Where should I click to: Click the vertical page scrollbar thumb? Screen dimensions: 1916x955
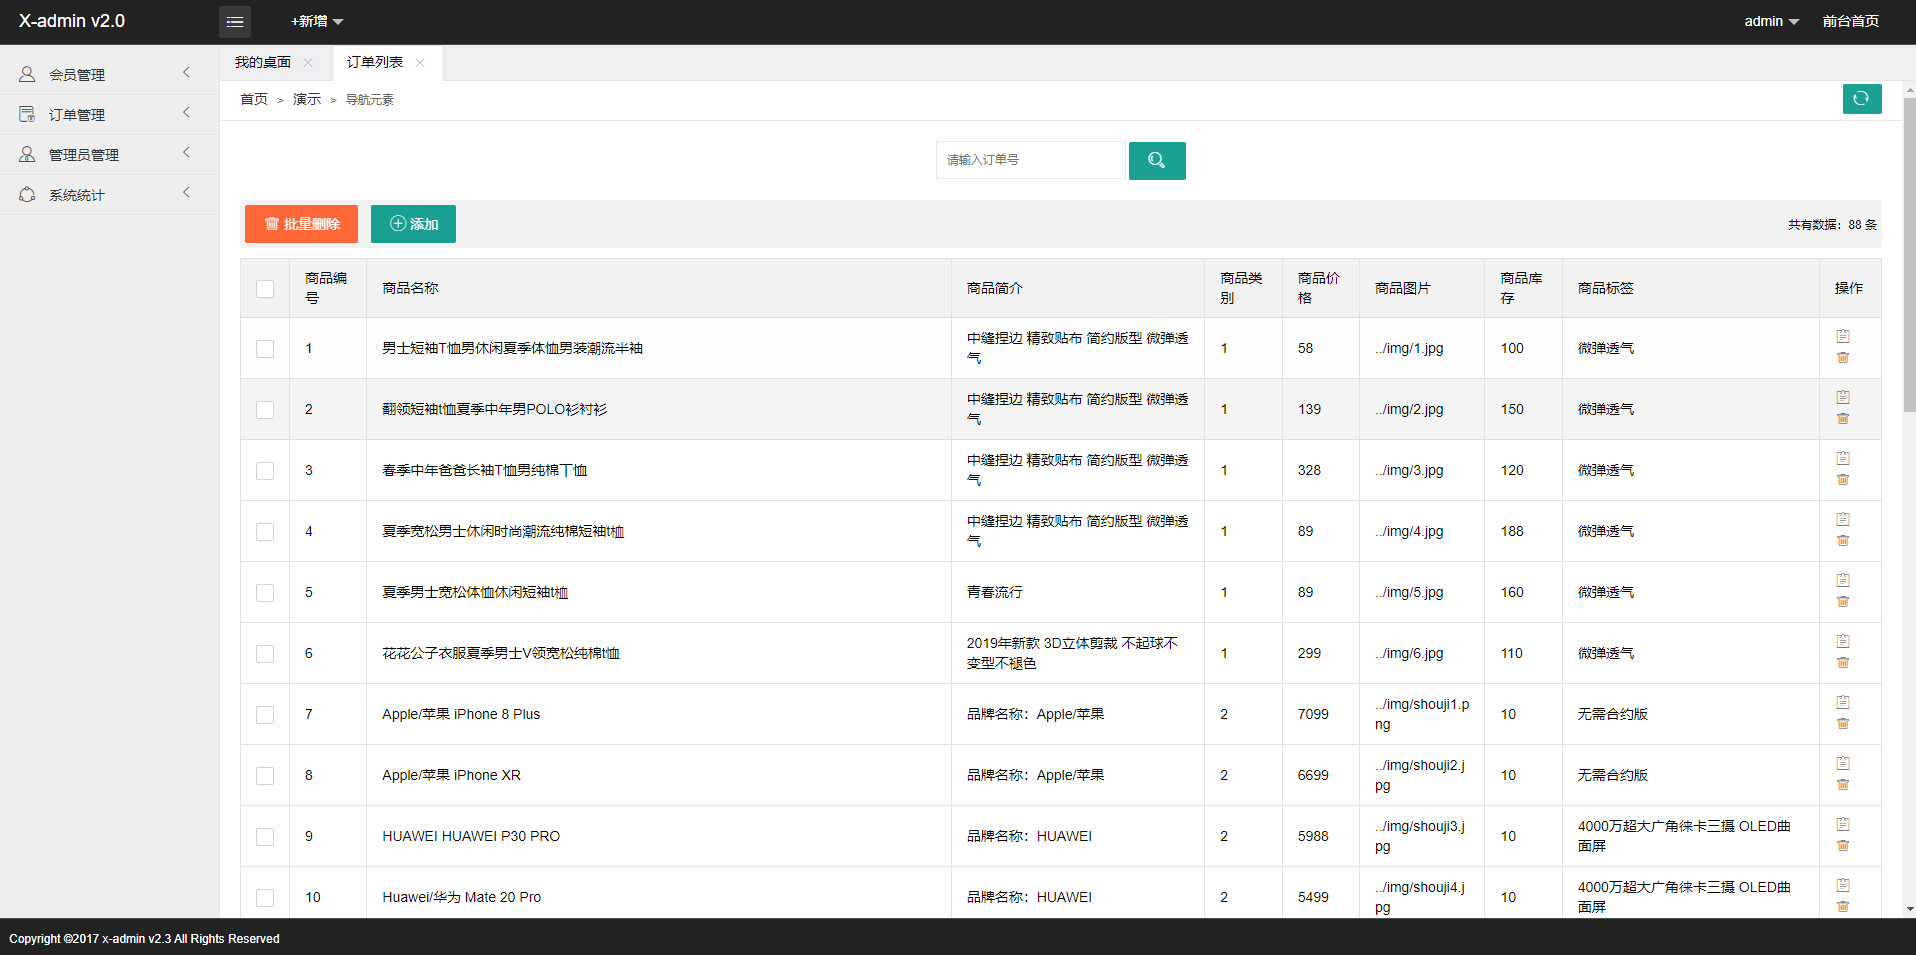[x=1909, y=255]
